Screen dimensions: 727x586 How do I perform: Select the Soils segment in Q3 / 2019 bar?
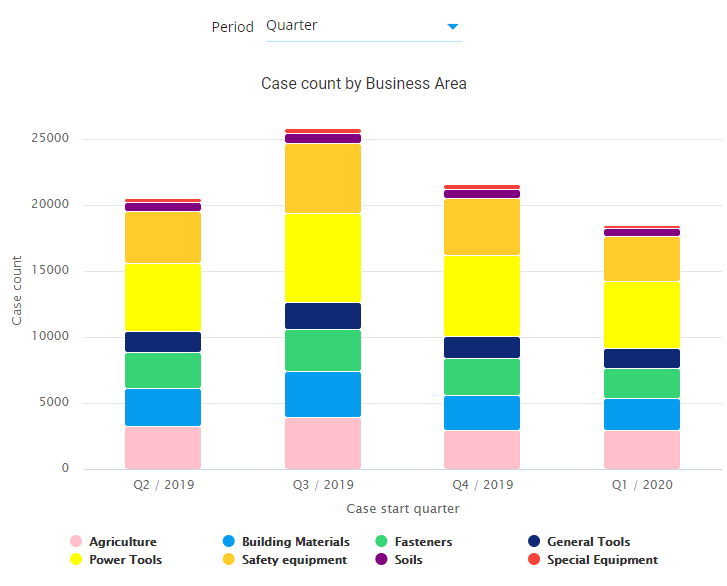tap(323, 139)
